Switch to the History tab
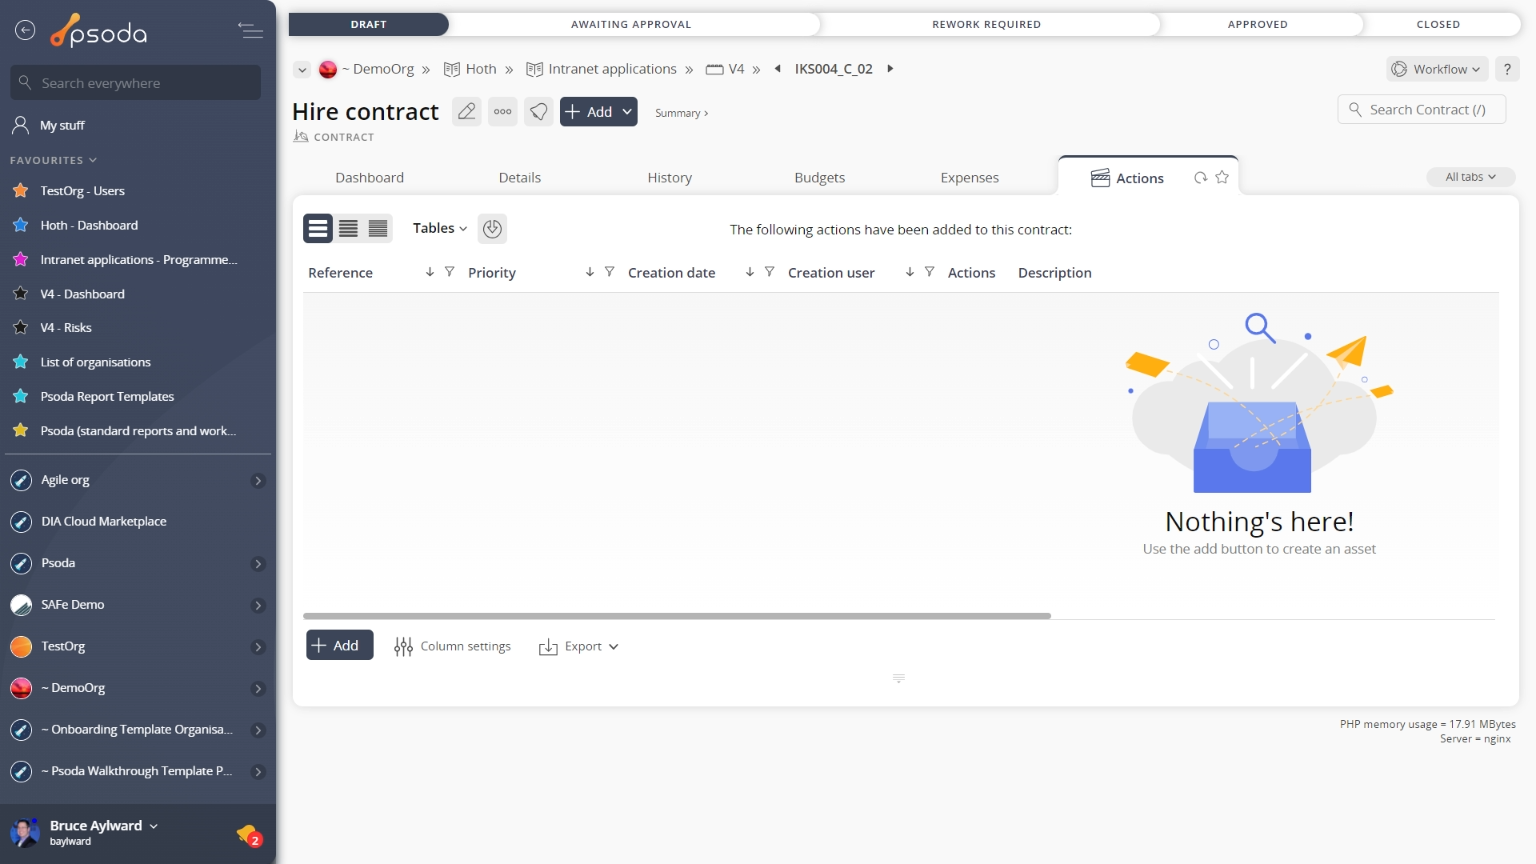The width and height of the screenshot is (1536, 864). [670, 178]
